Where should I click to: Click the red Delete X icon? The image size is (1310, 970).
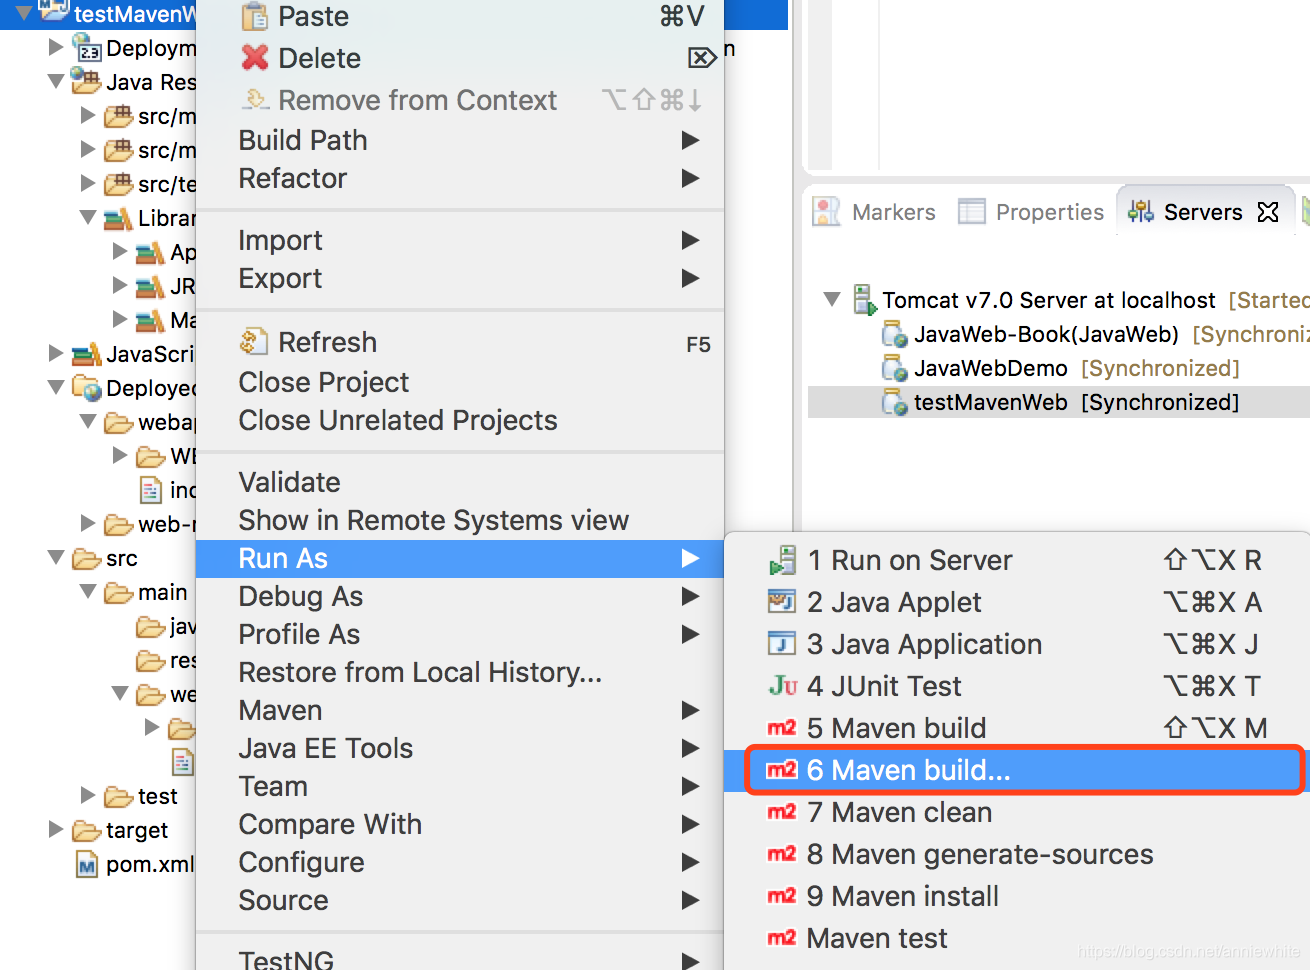click(255, 58)
